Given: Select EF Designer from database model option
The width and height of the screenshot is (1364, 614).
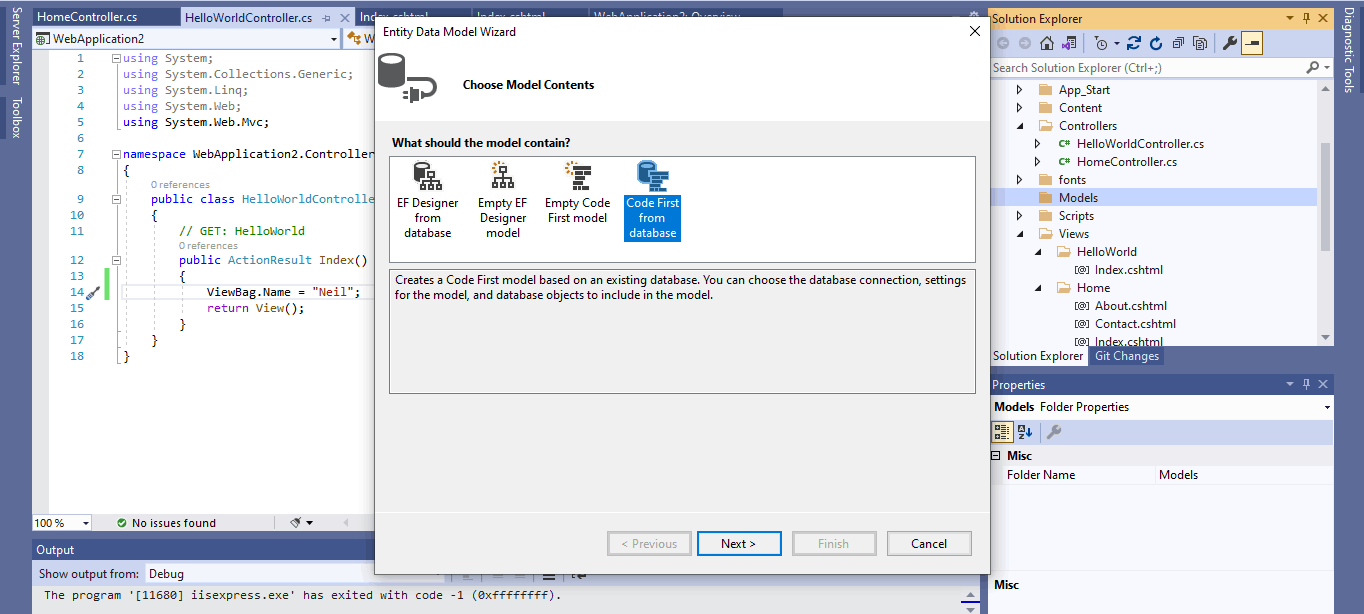Looking at the screenshot, I should pyautogui.click(x=428, y=201).
